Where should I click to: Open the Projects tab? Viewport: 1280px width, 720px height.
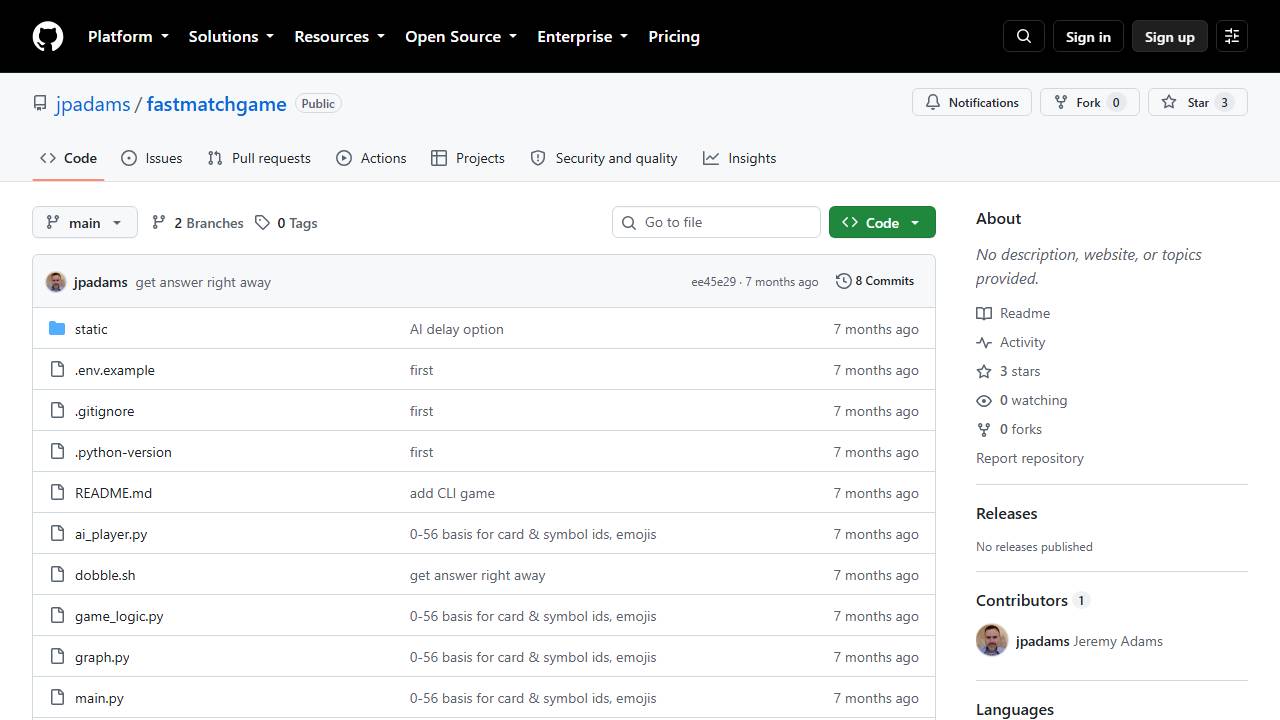coord(468,158)
